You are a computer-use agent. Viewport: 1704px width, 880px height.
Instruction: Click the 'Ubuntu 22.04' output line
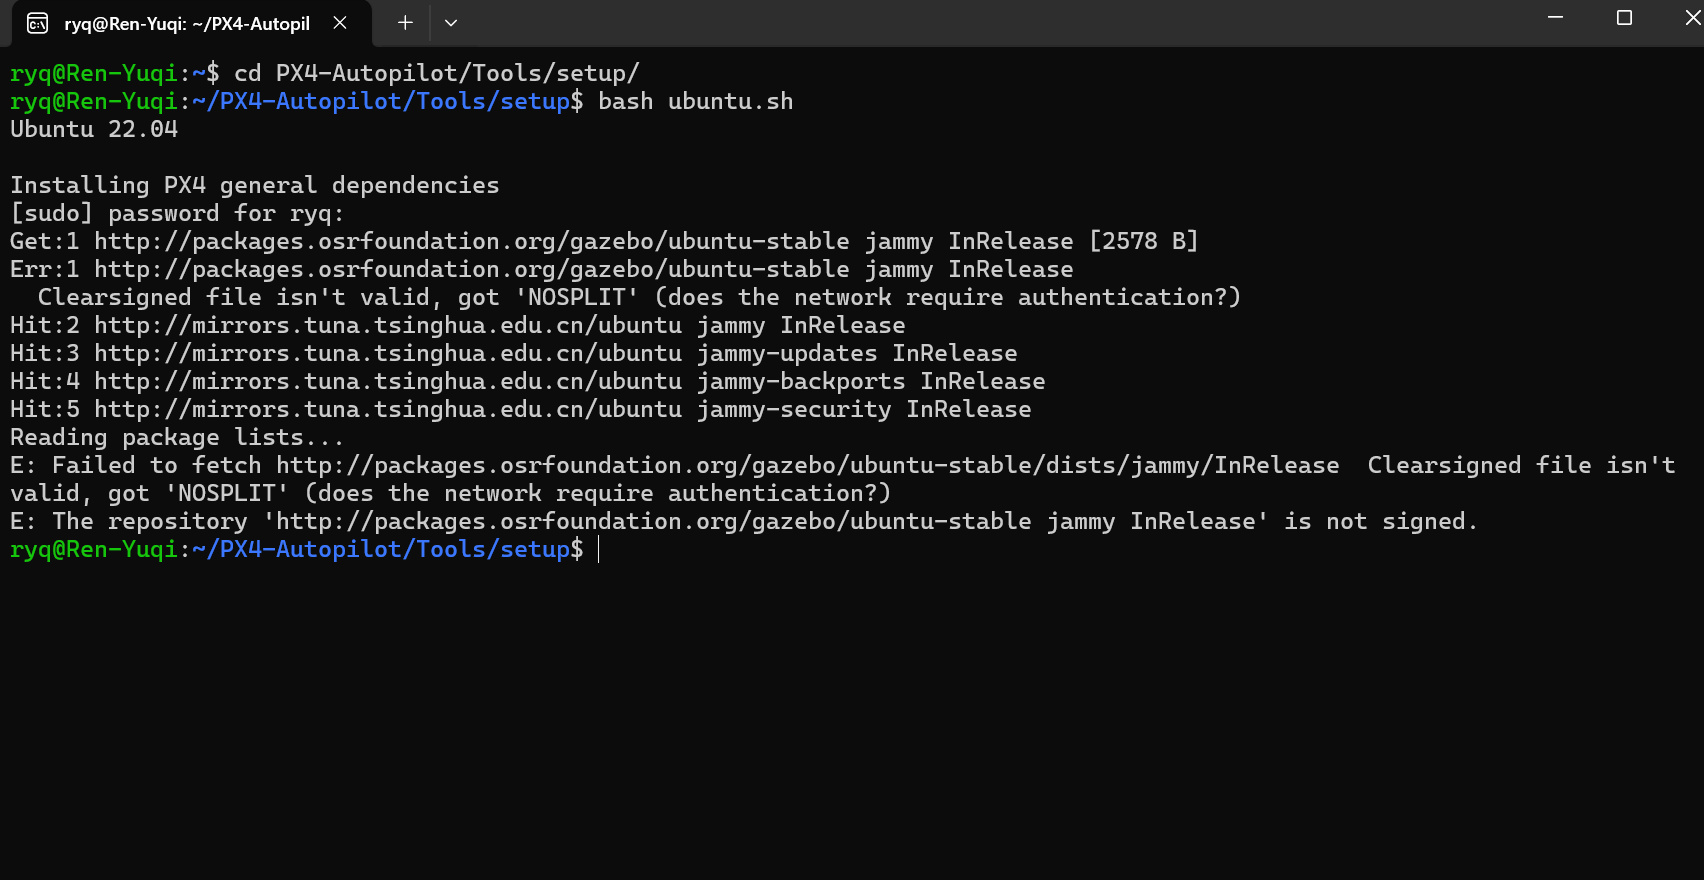[94, 129]
